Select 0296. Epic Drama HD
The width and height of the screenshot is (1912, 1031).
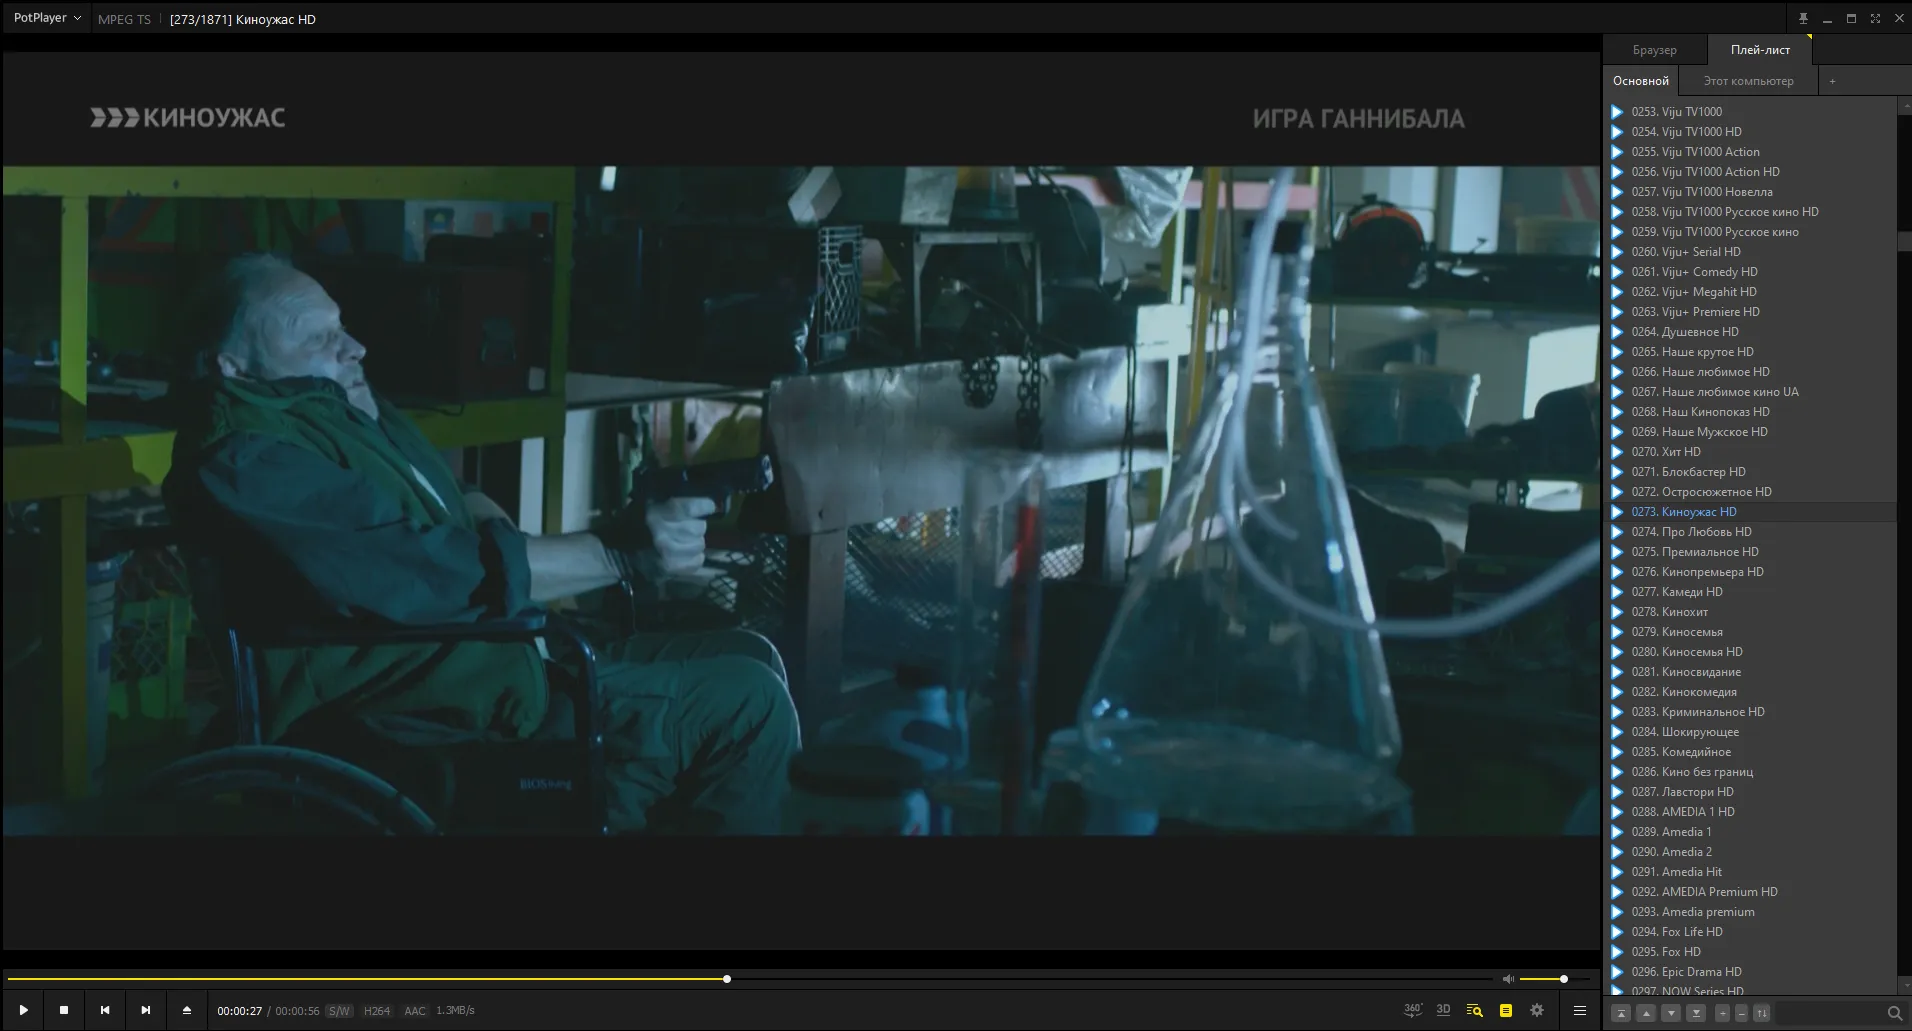point(1749,972)
